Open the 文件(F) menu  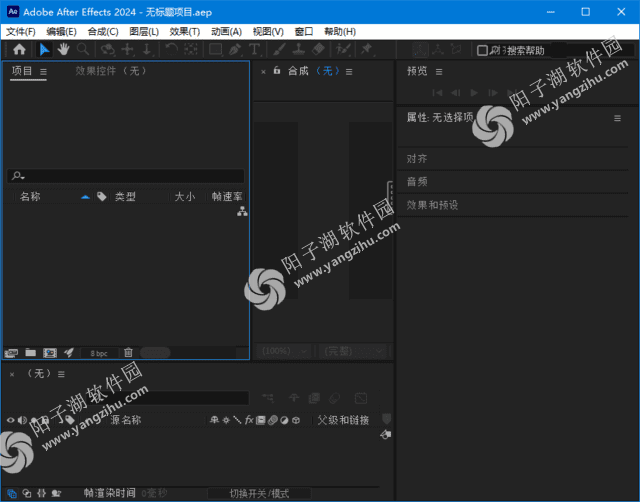tap(20, 32)
